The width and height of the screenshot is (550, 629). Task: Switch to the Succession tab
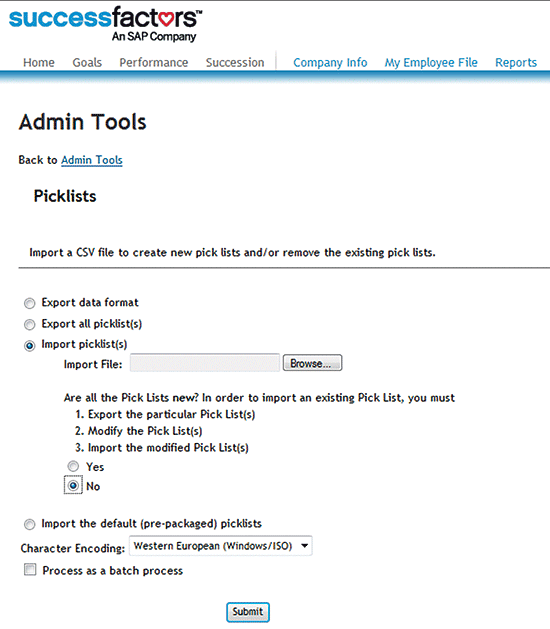pyautogui.click(x=235, y=63)
